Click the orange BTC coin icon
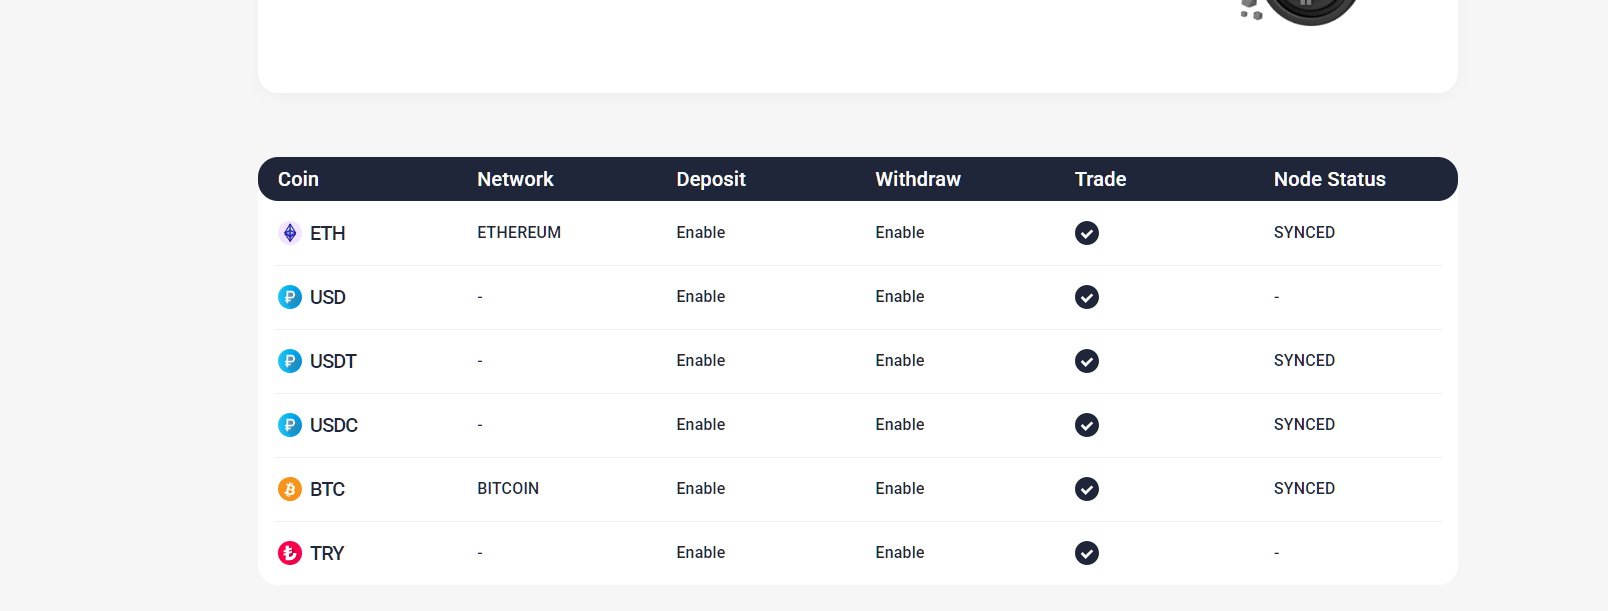 [290, 489]
